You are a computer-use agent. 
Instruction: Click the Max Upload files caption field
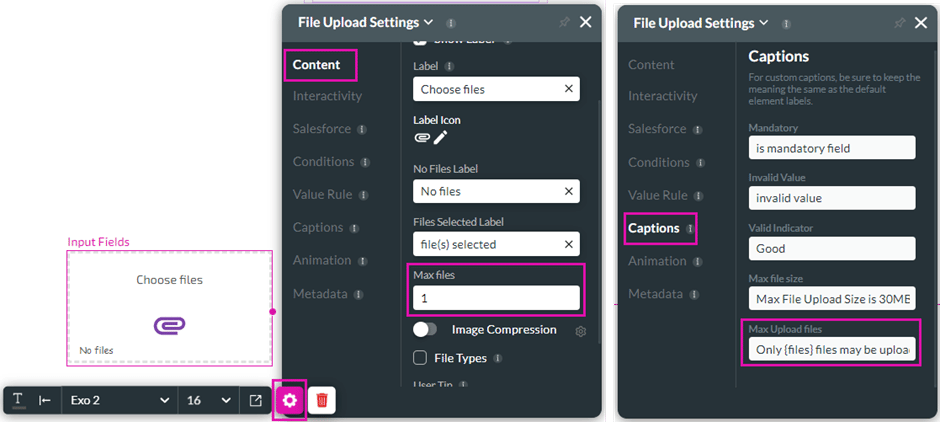coord(831,350)
